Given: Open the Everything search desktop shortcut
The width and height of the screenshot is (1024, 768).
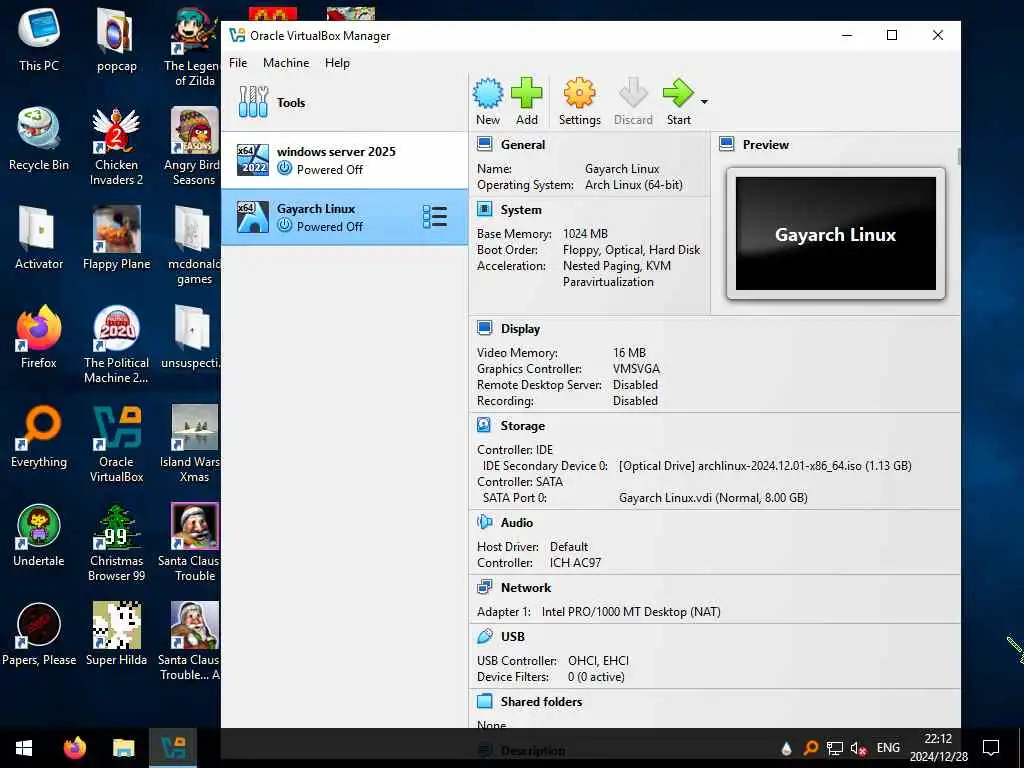Looking at the screenshot, I should [x=39, y=436].
